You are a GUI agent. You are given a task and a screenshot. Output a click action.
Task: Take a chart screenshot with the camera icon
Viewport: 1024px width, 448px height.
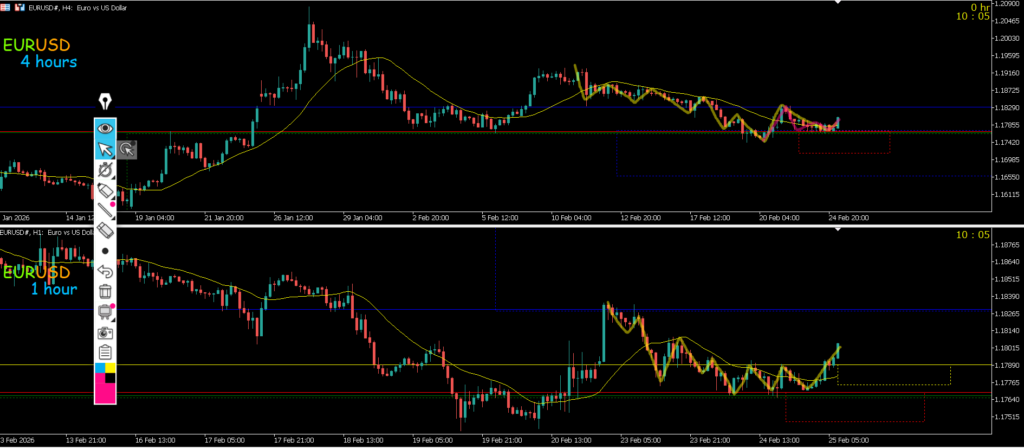(105, 331)
